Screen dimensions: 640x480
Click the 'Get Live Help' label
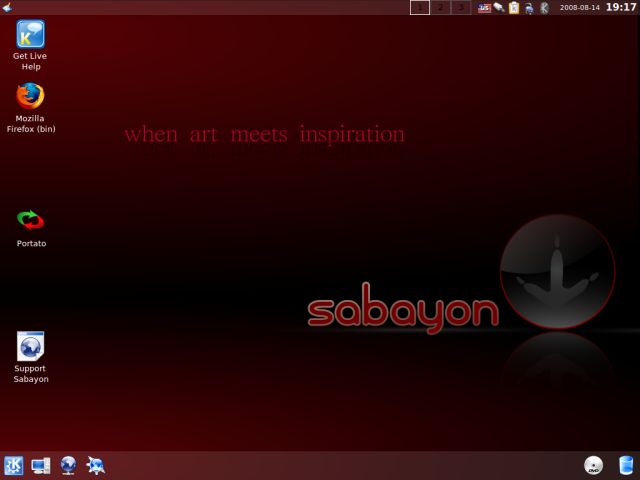pyautogui.click(x=30, y=61)
